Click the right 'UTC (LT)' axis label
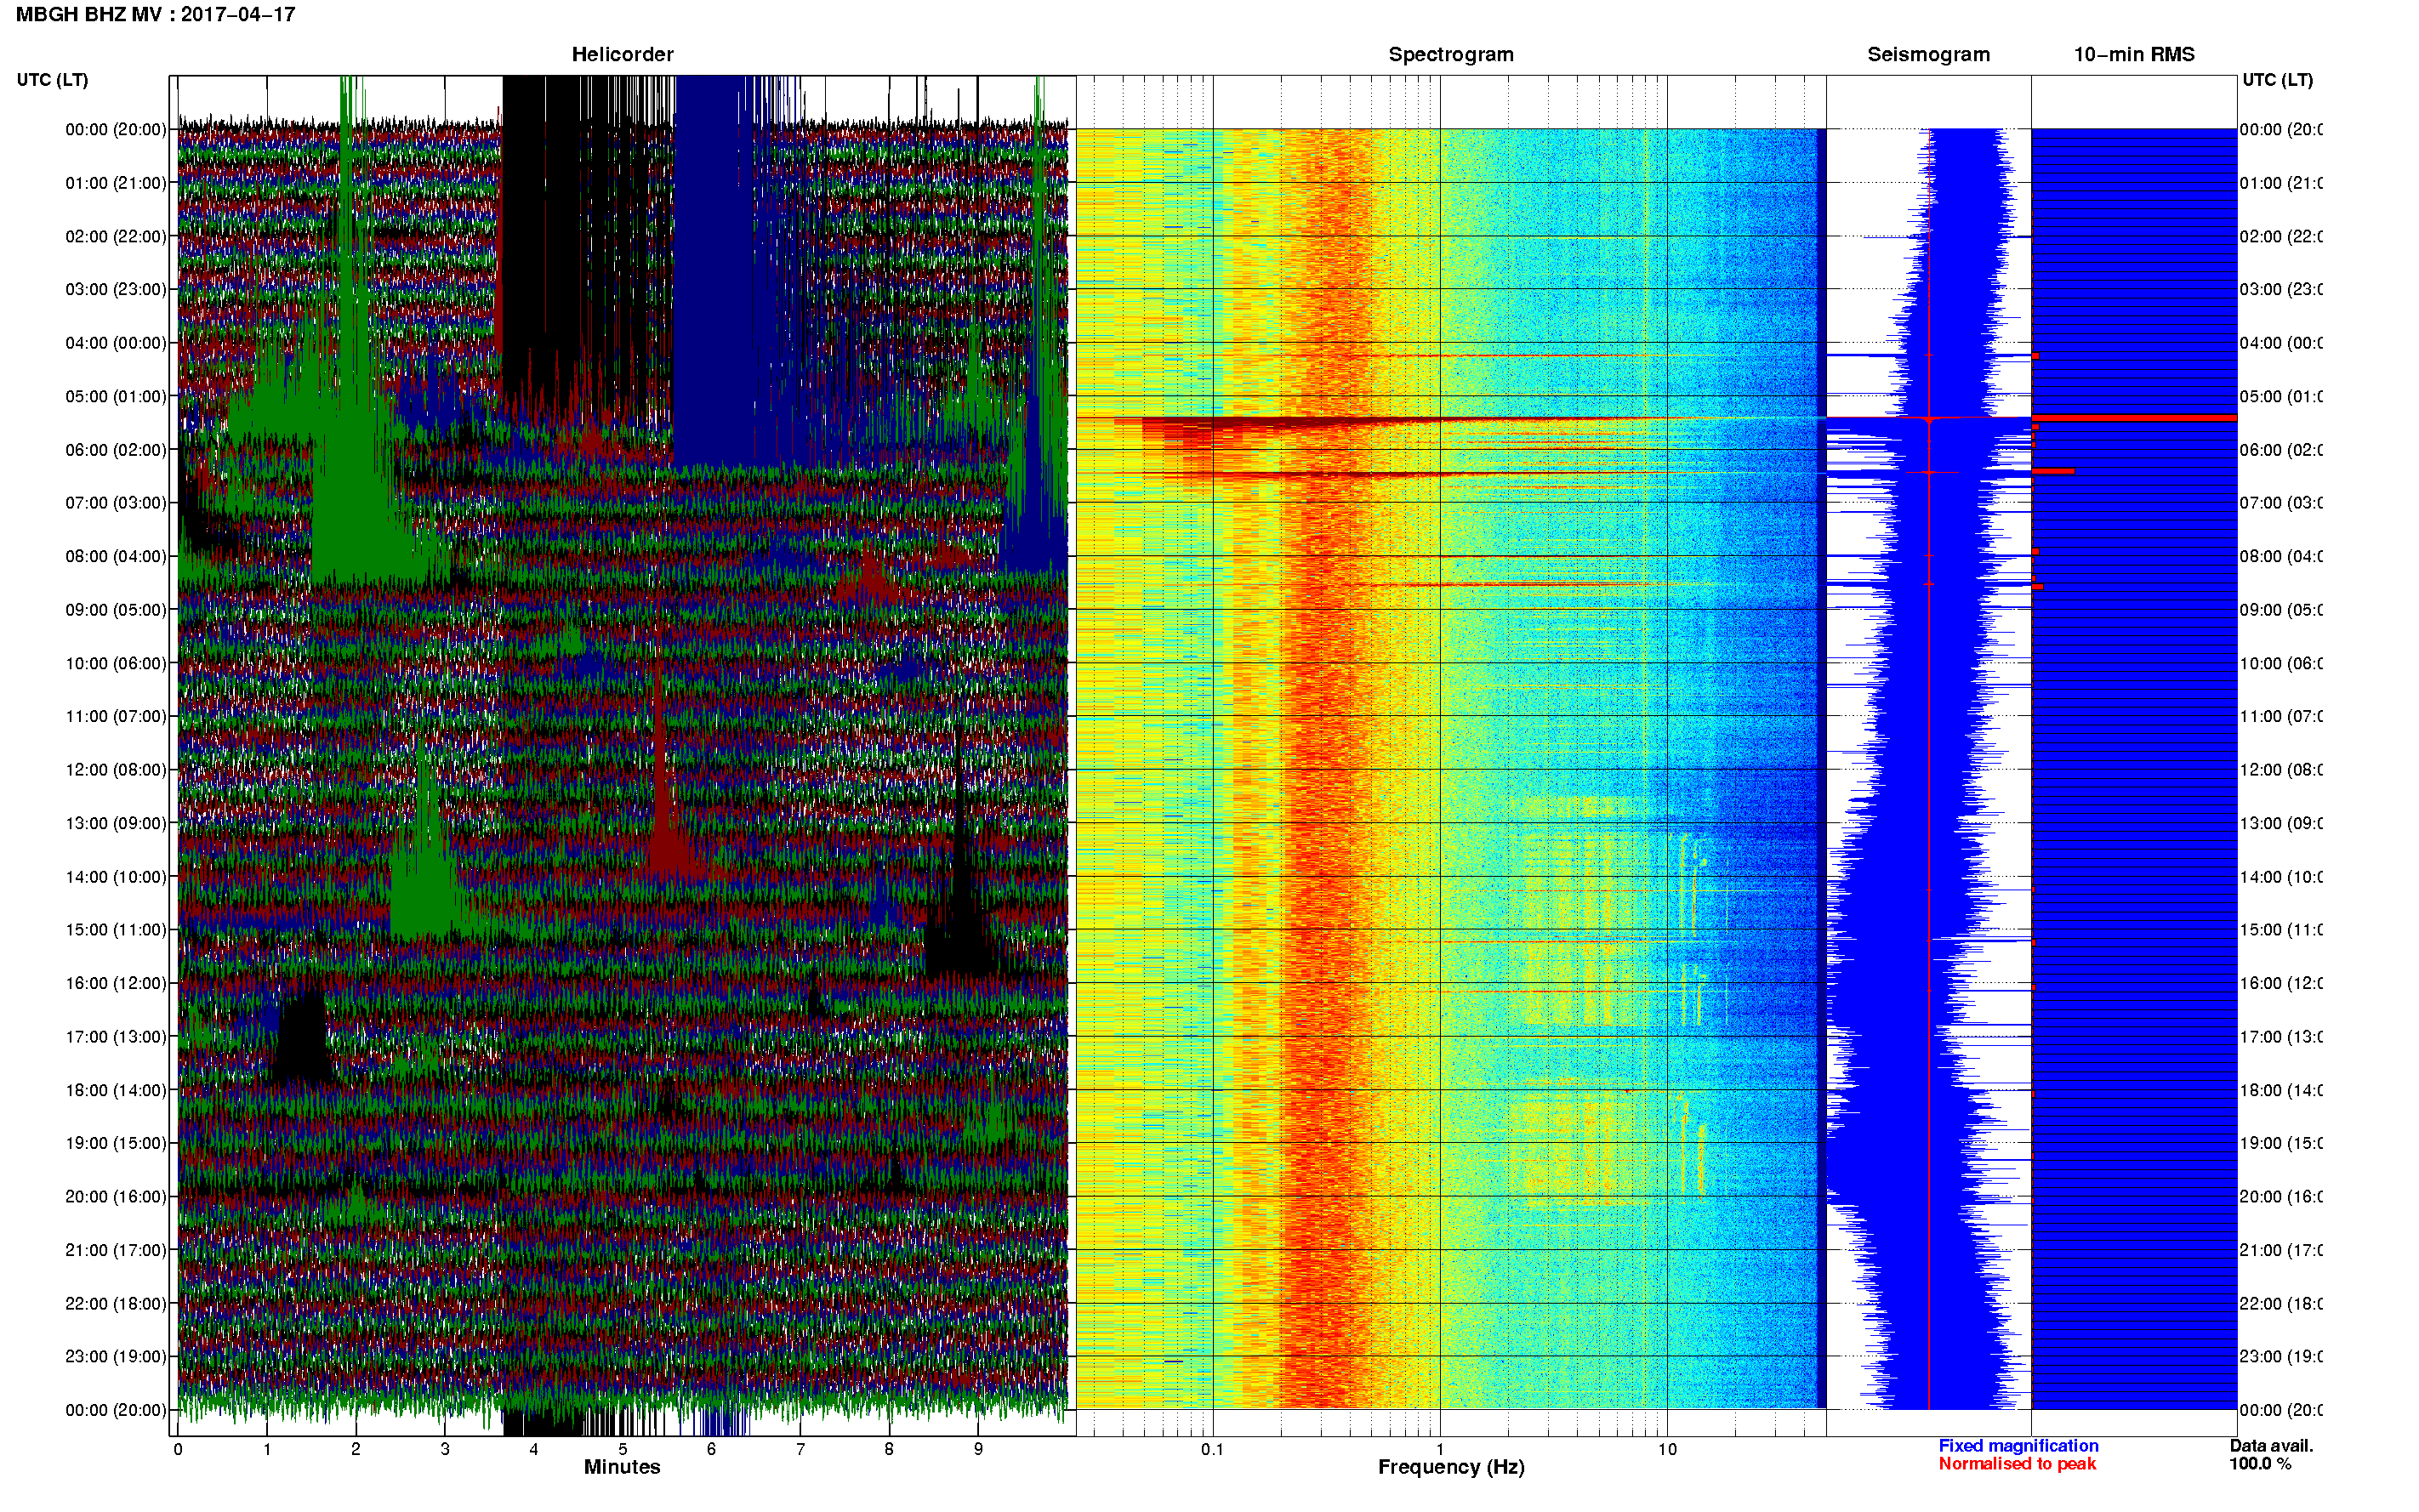The width and height of the screenshot is (2419, 1512). pos(2277,79)
